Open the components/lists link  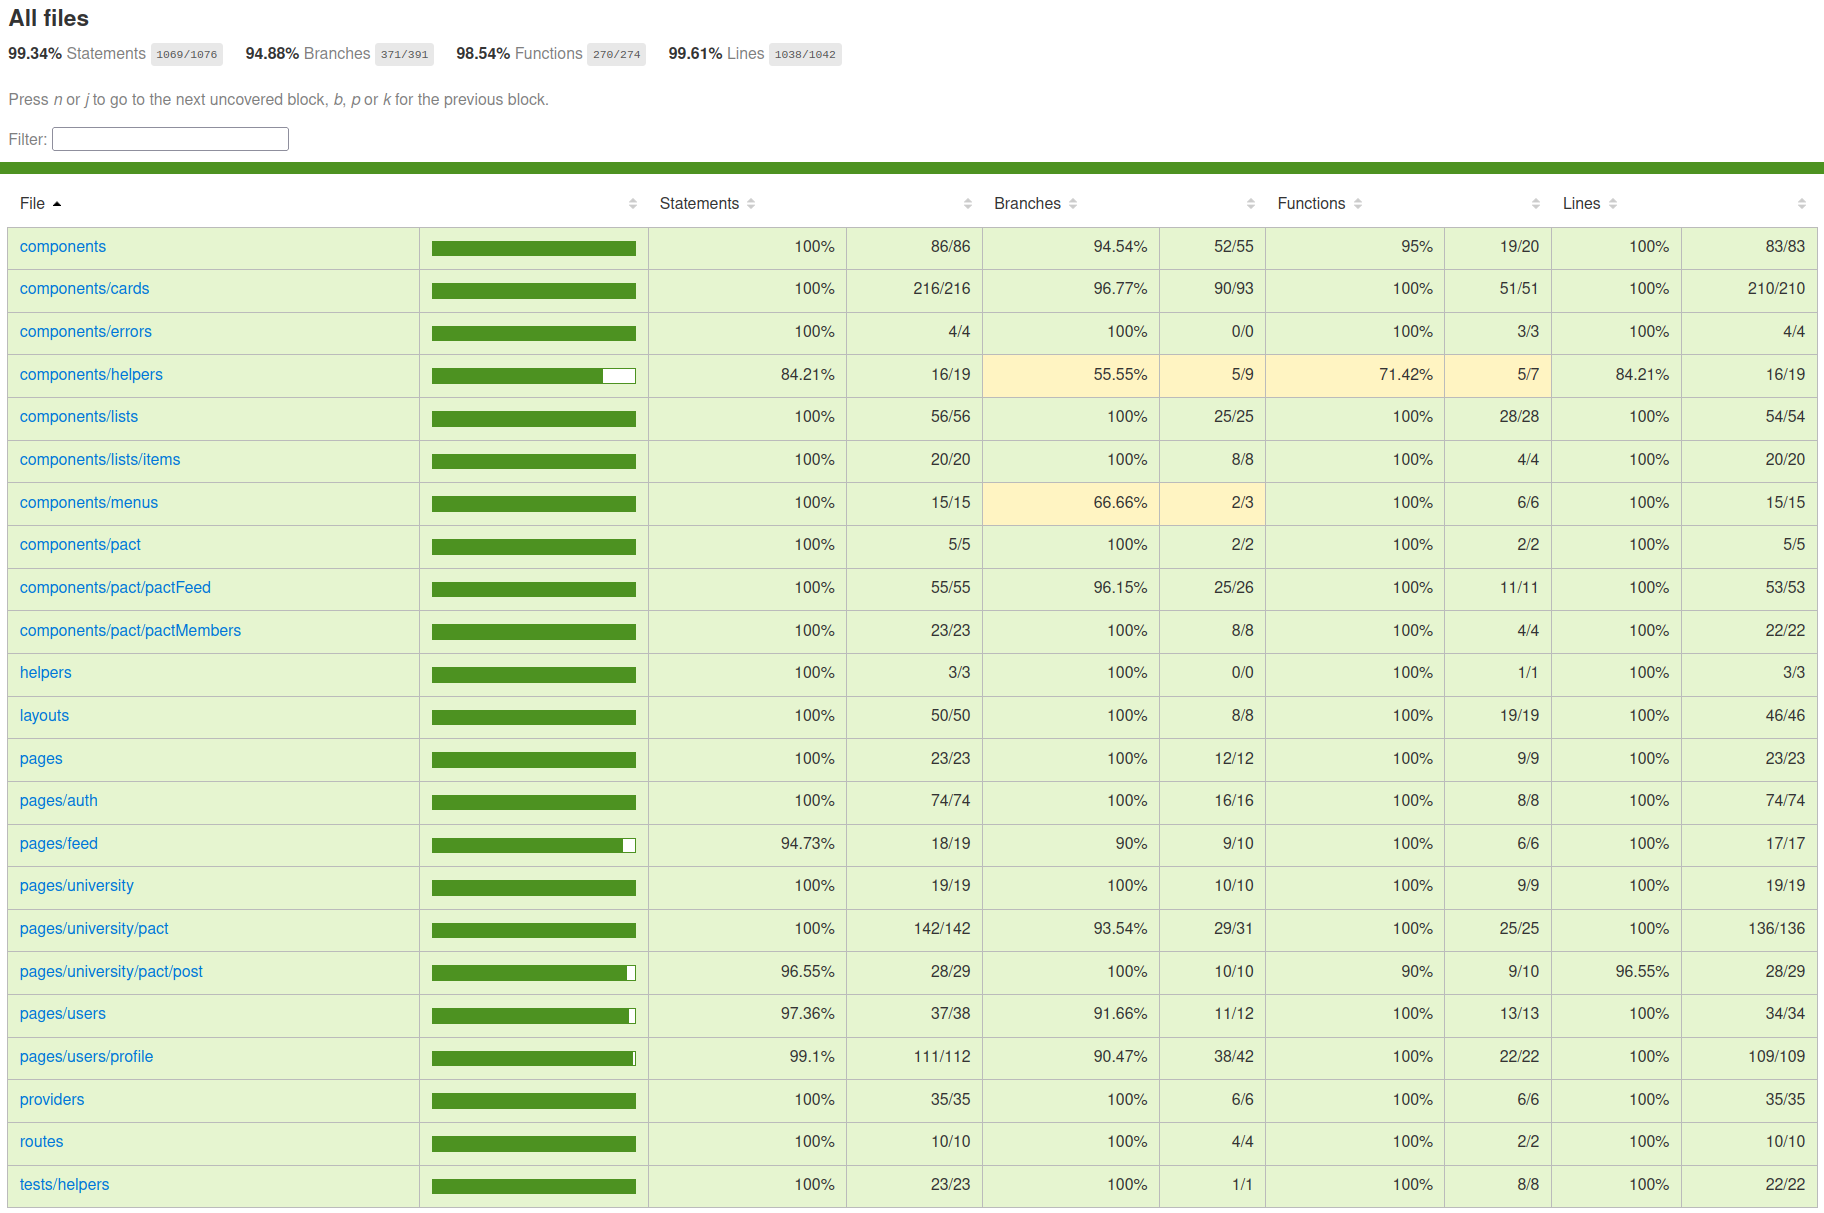(79, 417)
